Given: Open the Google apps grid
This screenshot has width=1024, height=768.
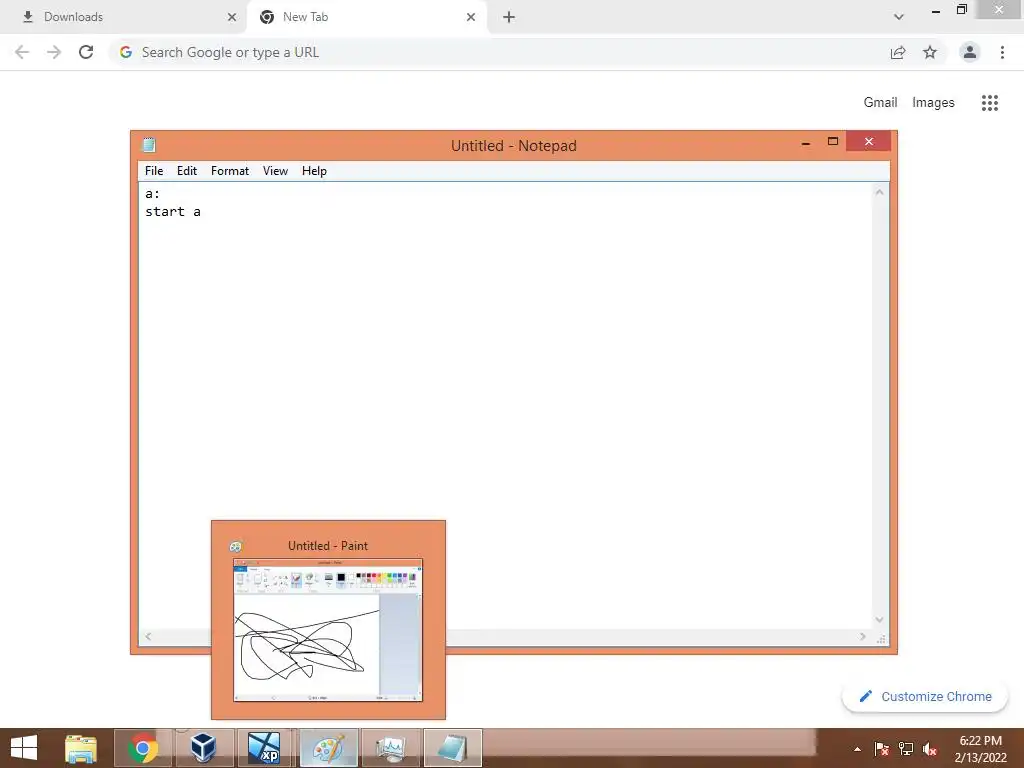Looking at the screenshot, I should [x=990, y=103].
